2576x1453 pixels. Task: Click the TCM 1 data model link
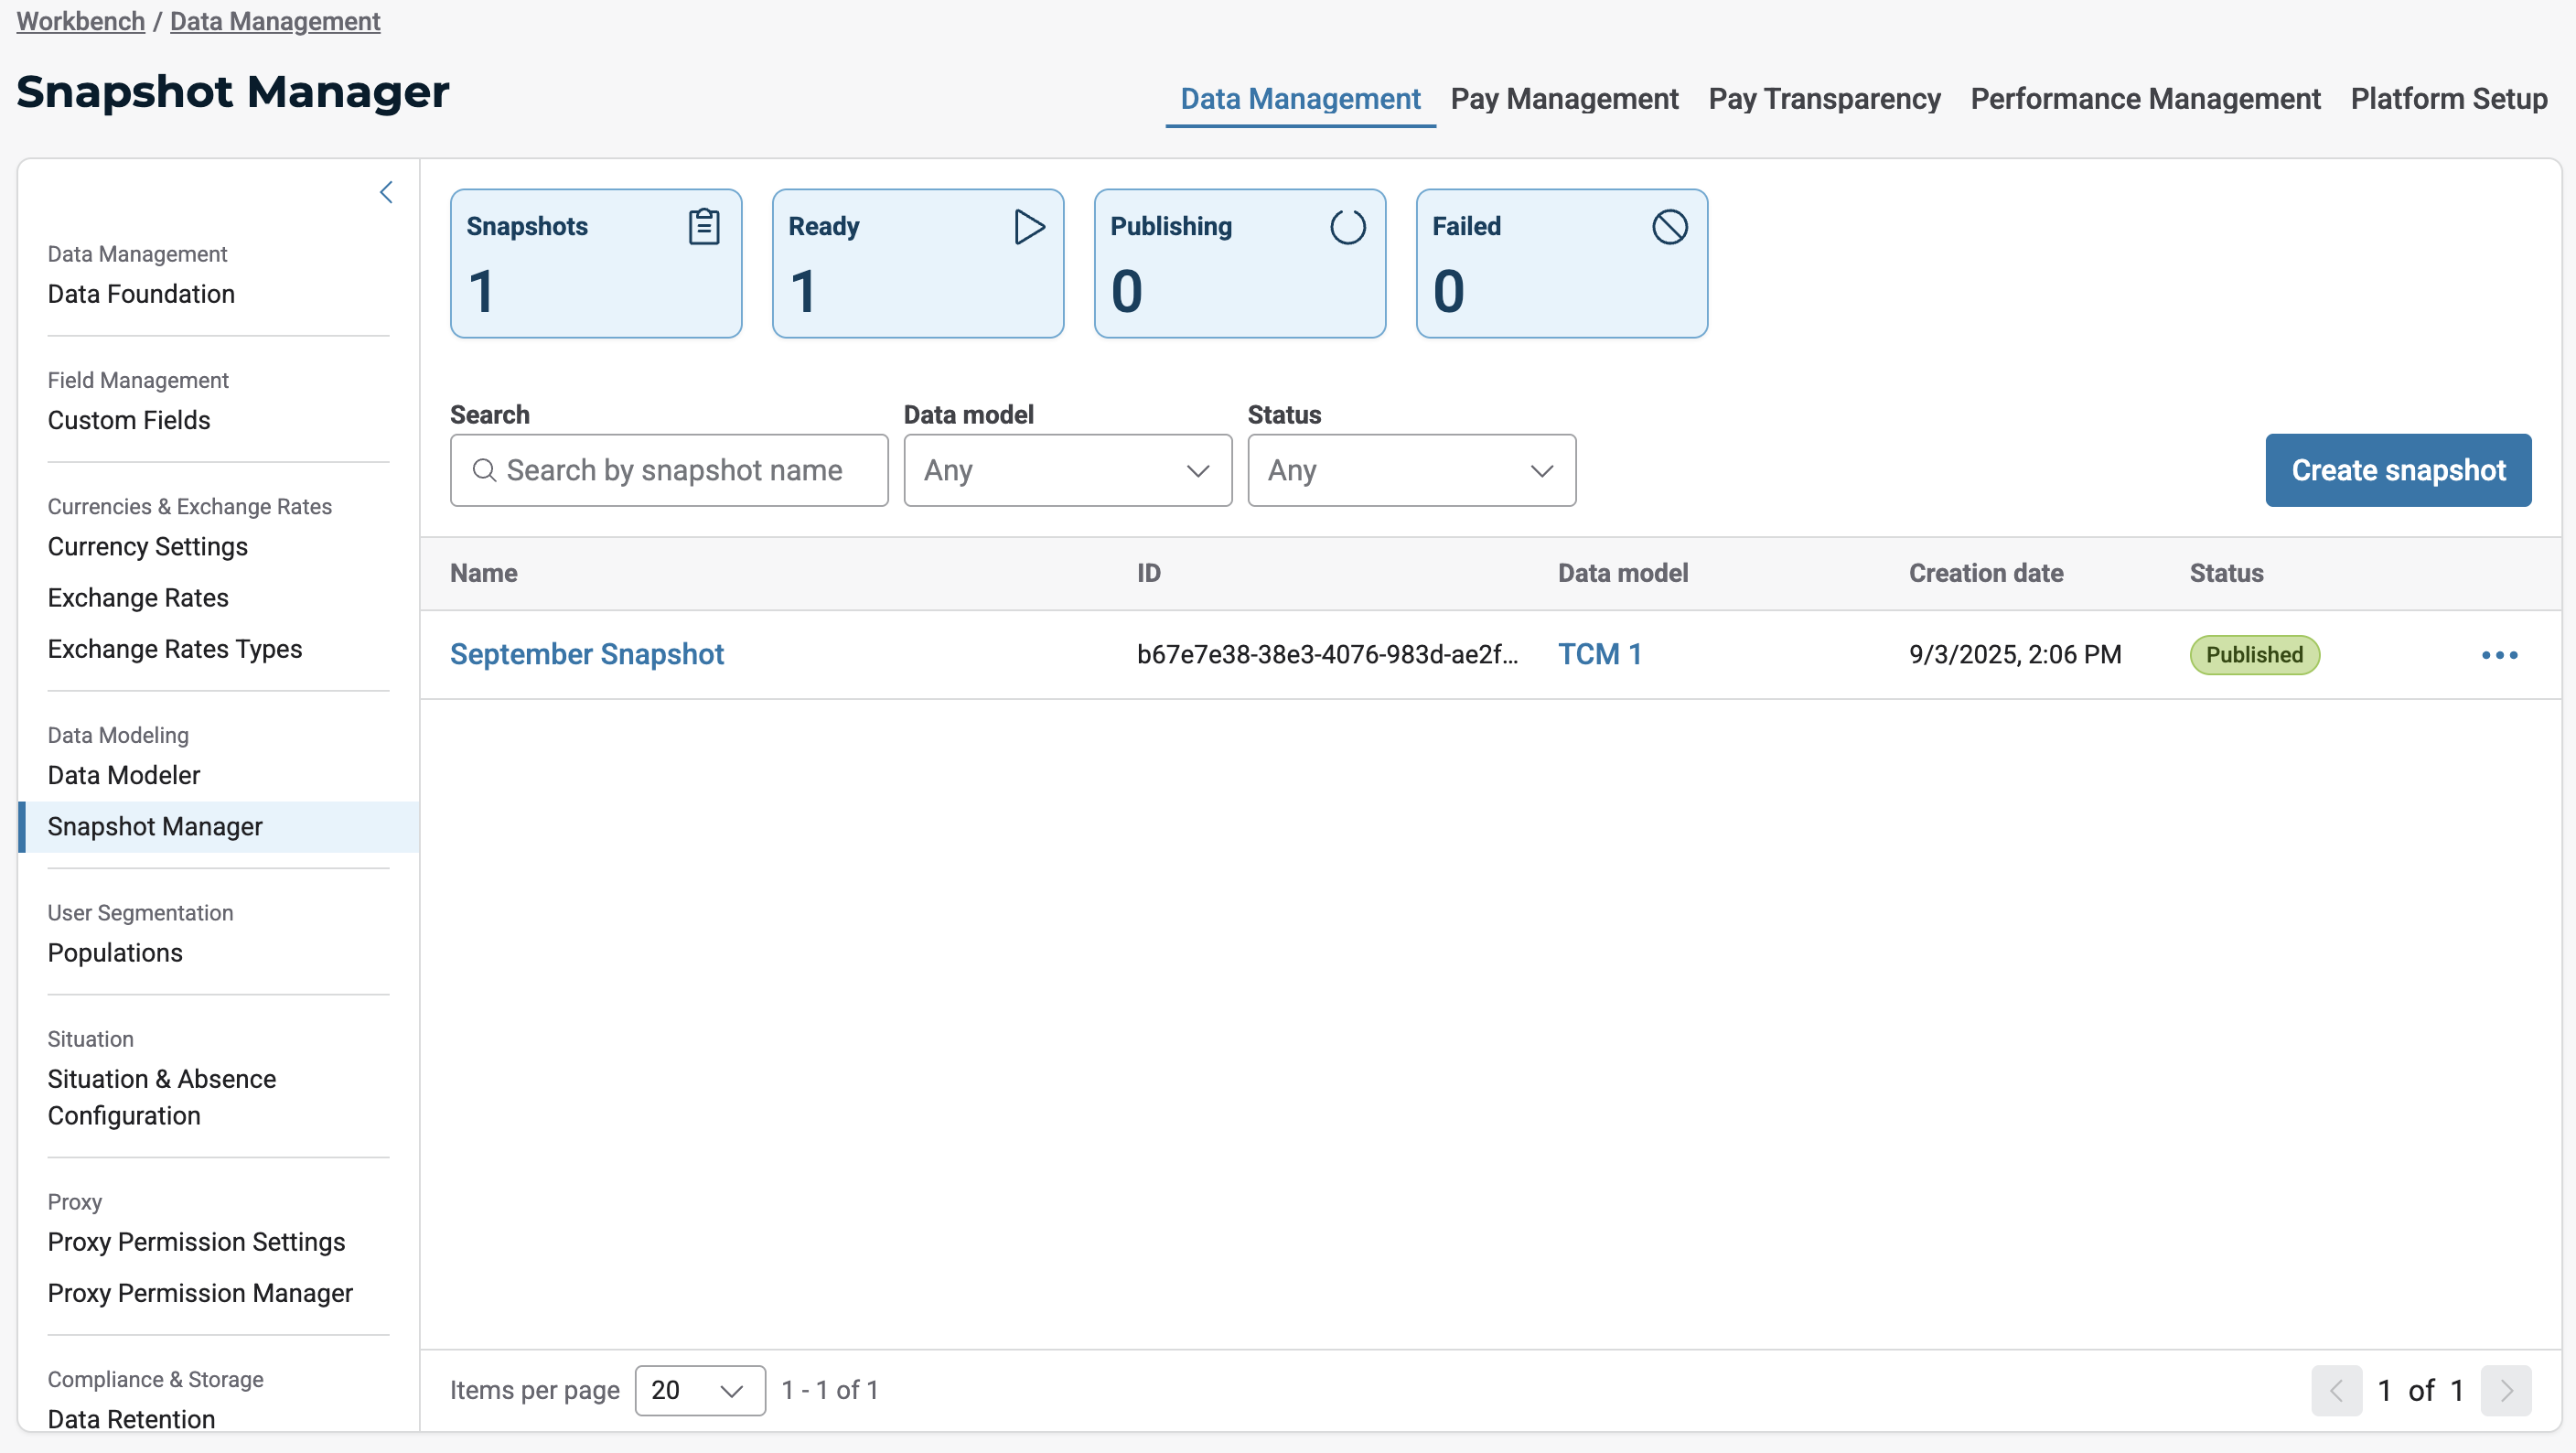pyautogui.click(x=1599, y=654)
